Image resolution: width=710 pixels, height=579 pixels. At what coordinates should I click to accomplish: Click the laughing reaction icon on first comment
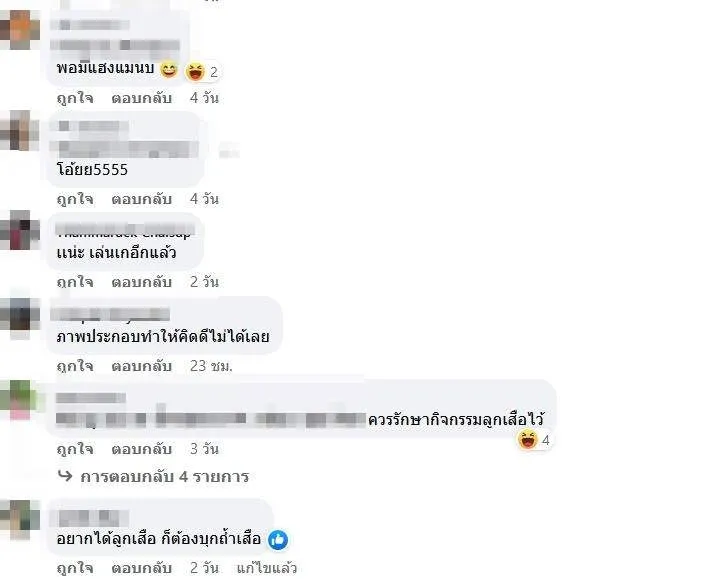pyautogui.click(x=196, y=72)
